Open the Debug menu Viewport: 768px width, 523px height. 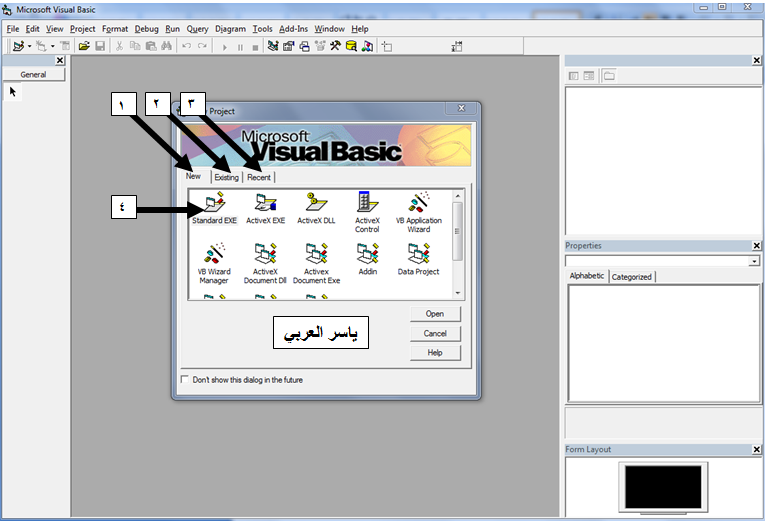pyautogui.click(x=146, y=29)
